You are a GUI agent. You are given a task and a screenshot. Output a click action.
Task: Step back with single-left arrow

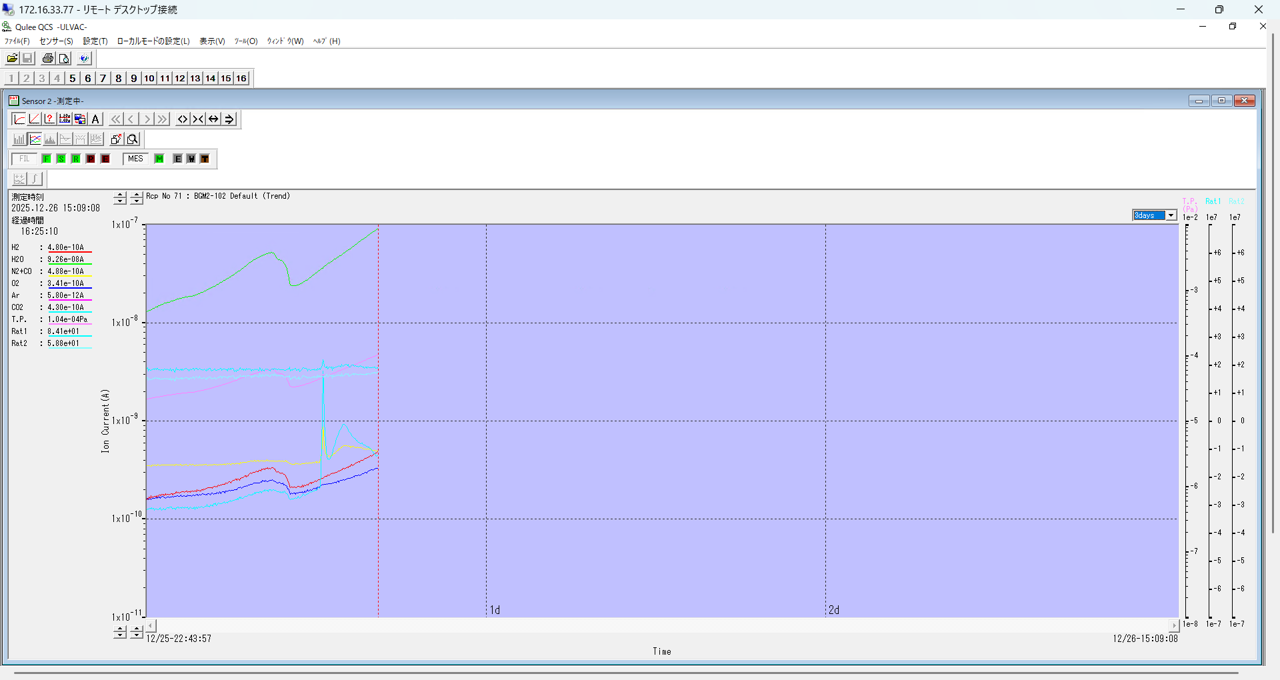pos(131,119)
